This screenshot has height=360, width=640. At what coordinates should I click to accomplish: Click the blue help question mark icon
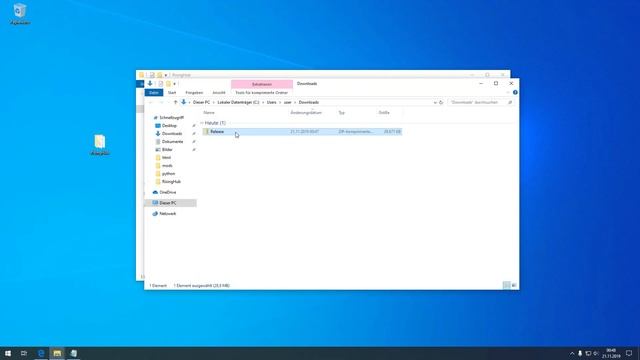[515, 93]
